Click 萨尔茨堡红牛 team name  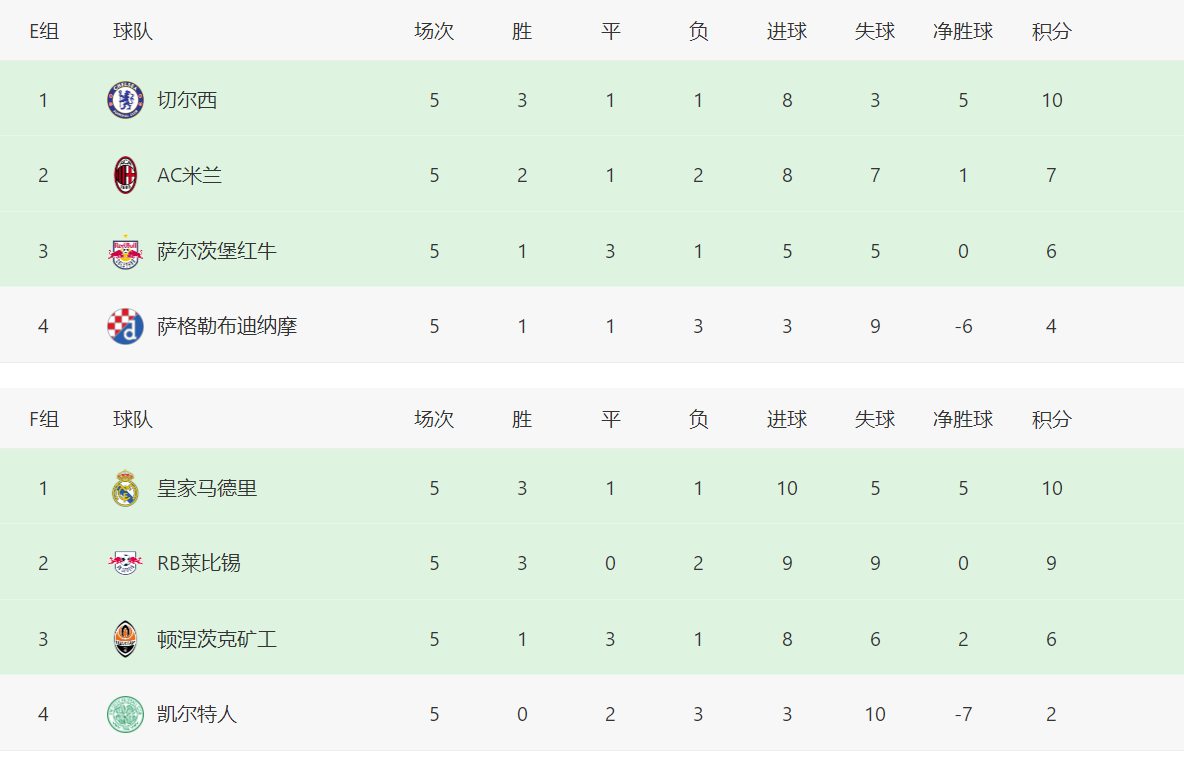(217, 251)
